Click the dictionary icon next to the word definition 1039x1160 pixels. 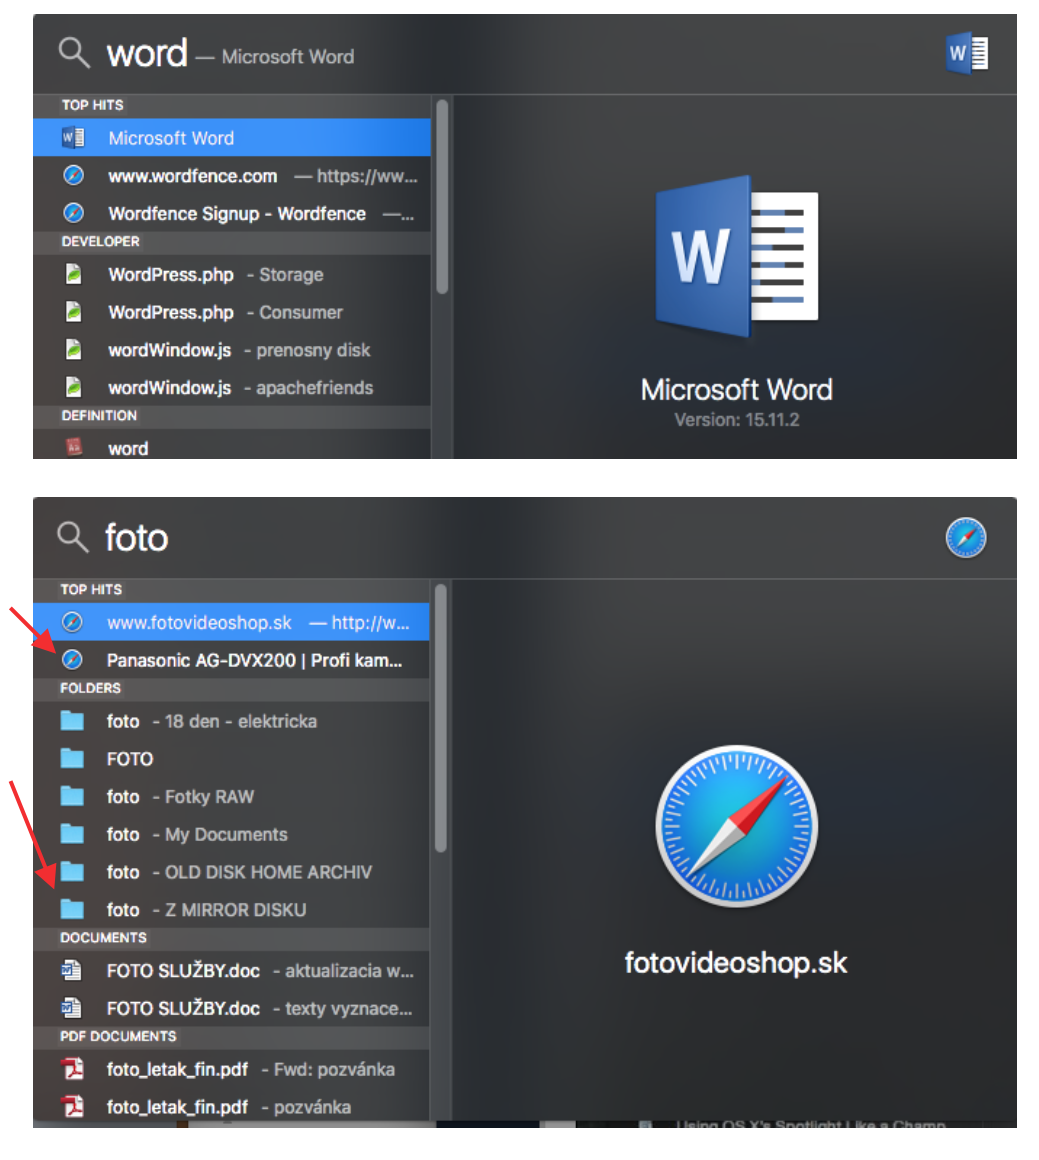coord(73,448)
